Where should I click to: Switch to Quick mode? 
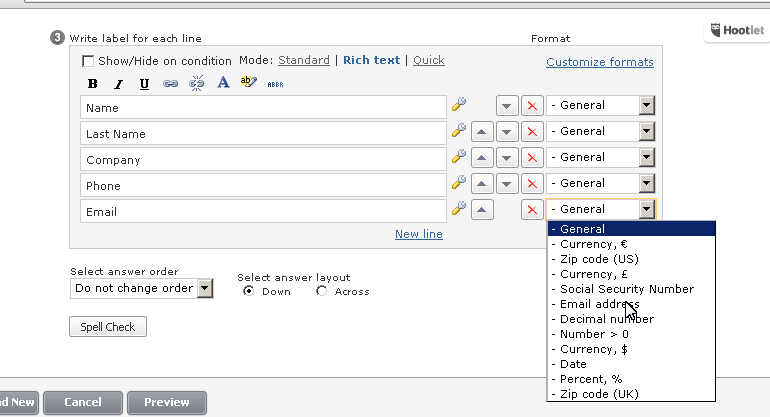point(429,60)
